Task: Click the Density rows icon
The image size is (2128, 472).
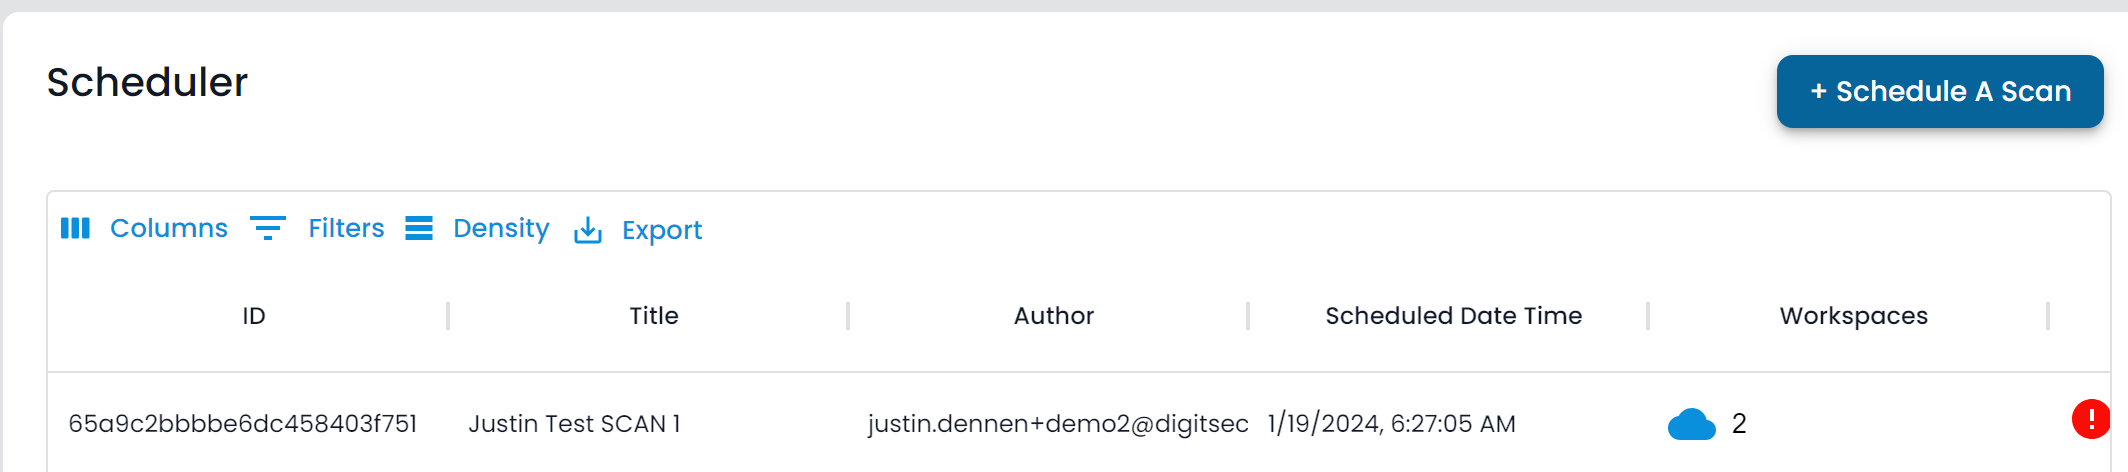Action: coord(419,228)
